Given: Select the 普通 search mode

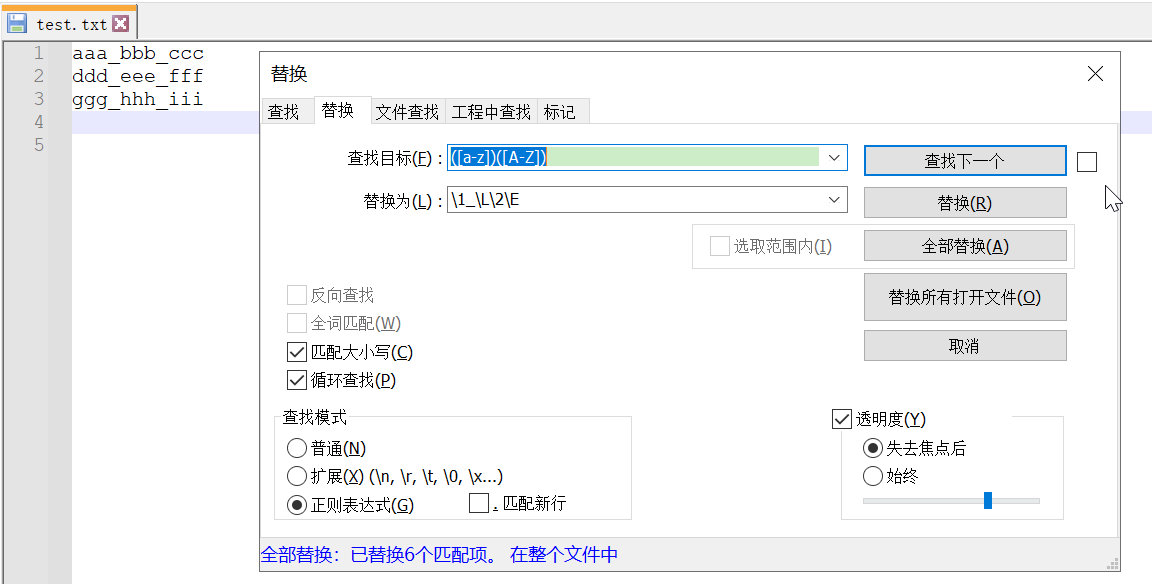Looking at the screenshot, I should pos(297,448).
